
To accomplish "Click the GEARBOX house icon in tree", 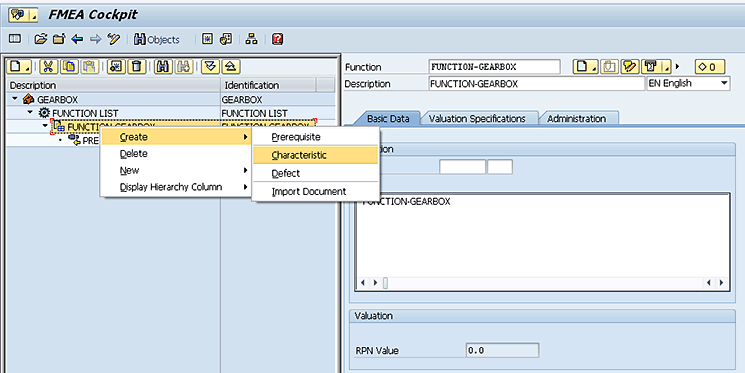I will point(29,99).
